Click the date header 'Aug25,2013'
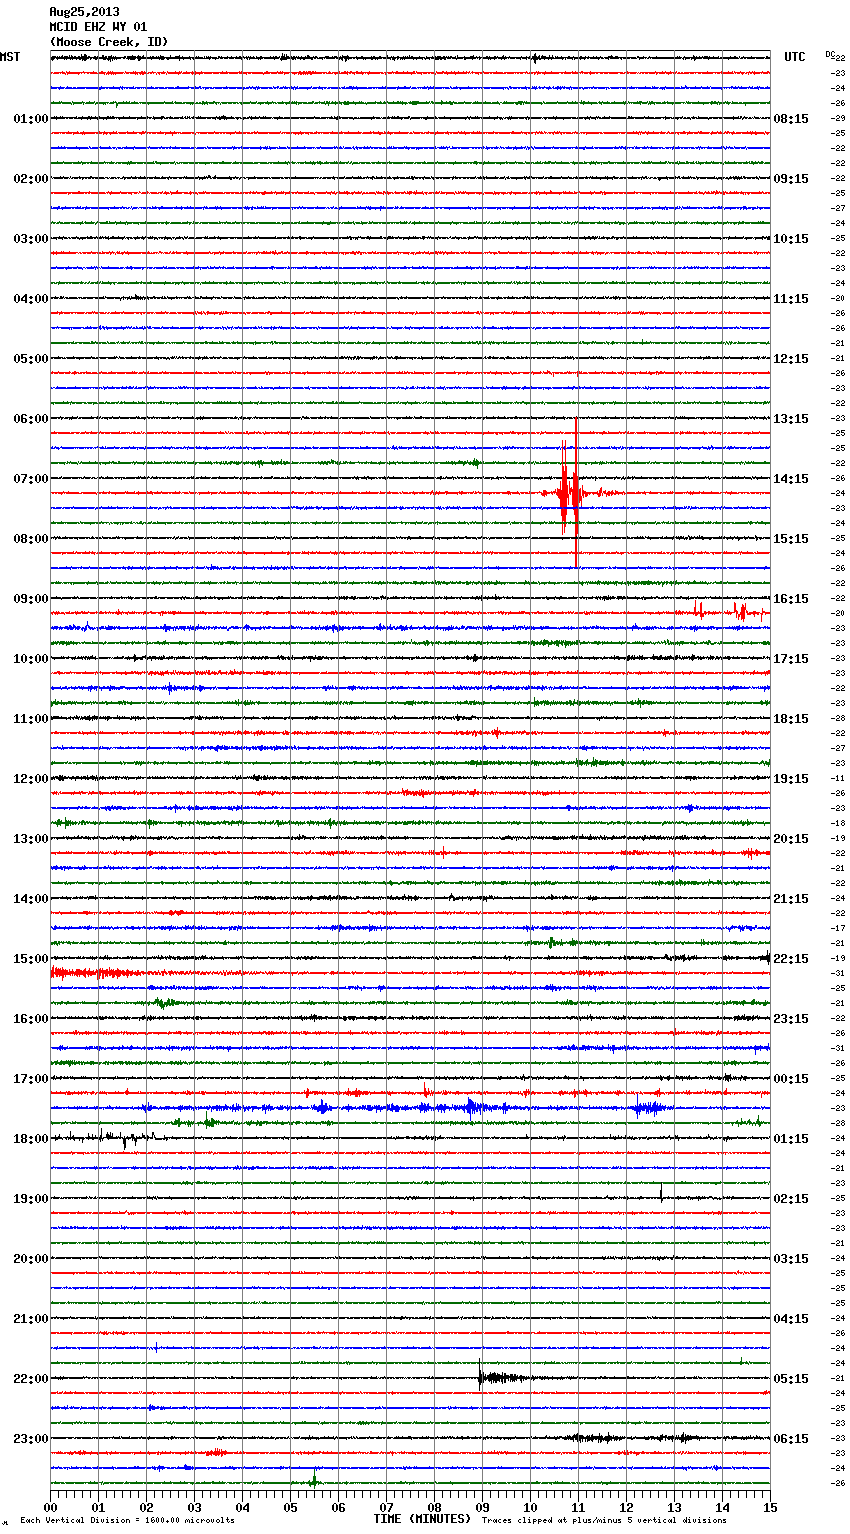This screenshot has width=850, height=1534. point(84,12)
